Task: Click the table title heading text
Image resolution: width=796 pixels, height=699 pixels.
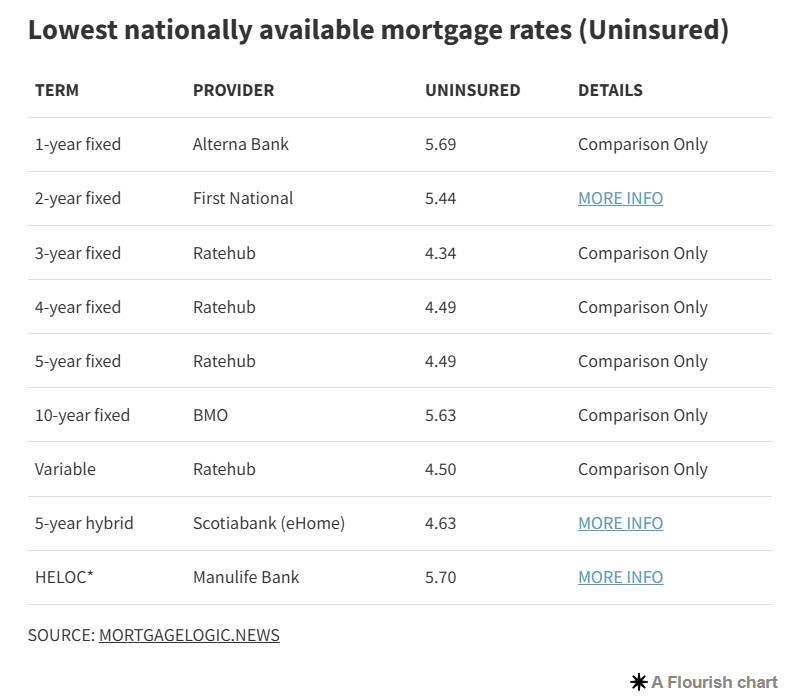Action: (379, 29)
